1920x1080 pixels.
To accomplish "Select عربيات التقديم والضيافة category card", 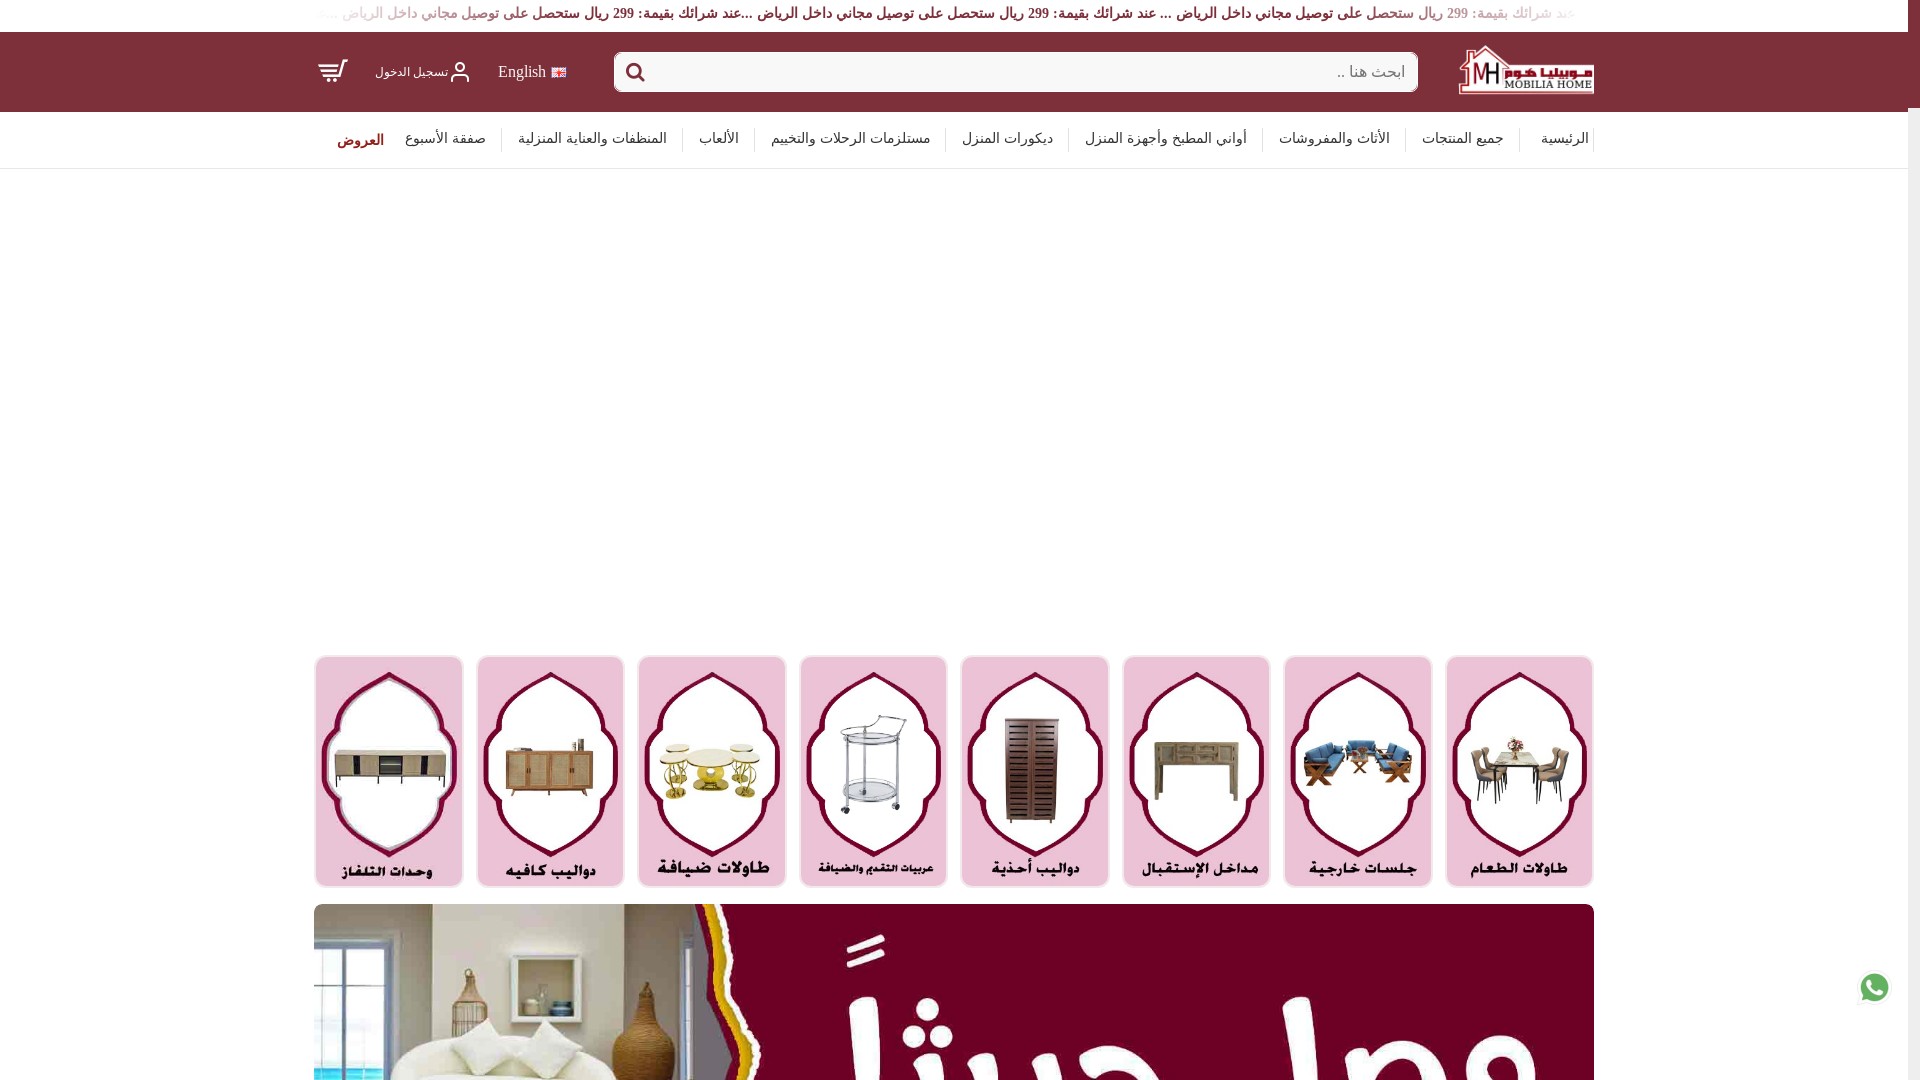I will pos(873,771).
